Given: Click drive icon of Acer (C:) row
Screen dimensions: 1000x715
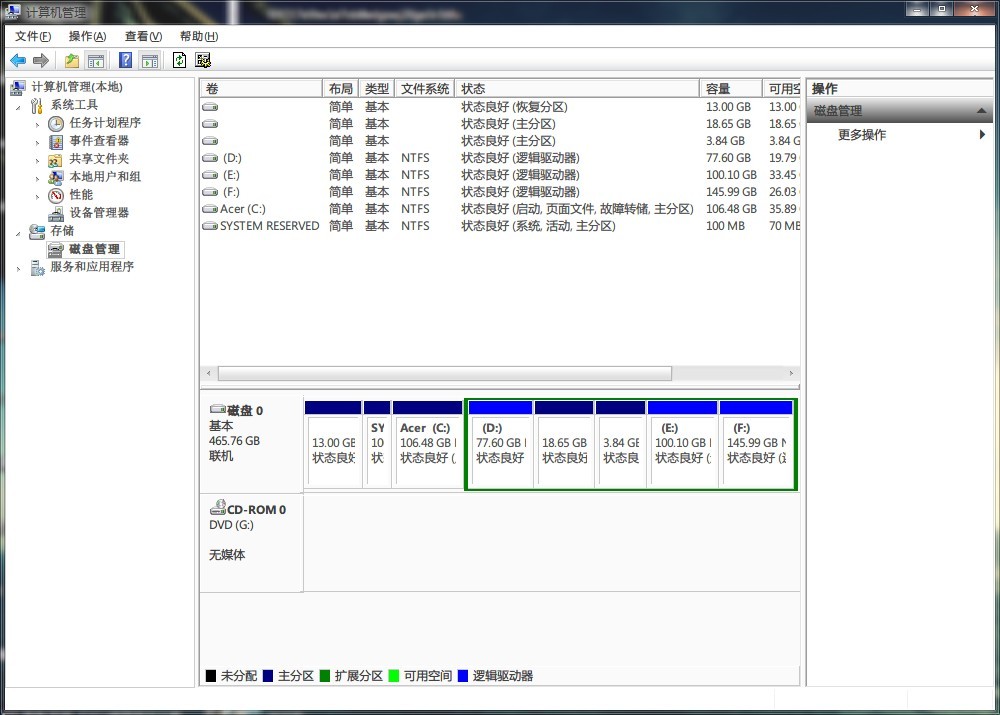Looking at the screenshot, I should point(210,209).
